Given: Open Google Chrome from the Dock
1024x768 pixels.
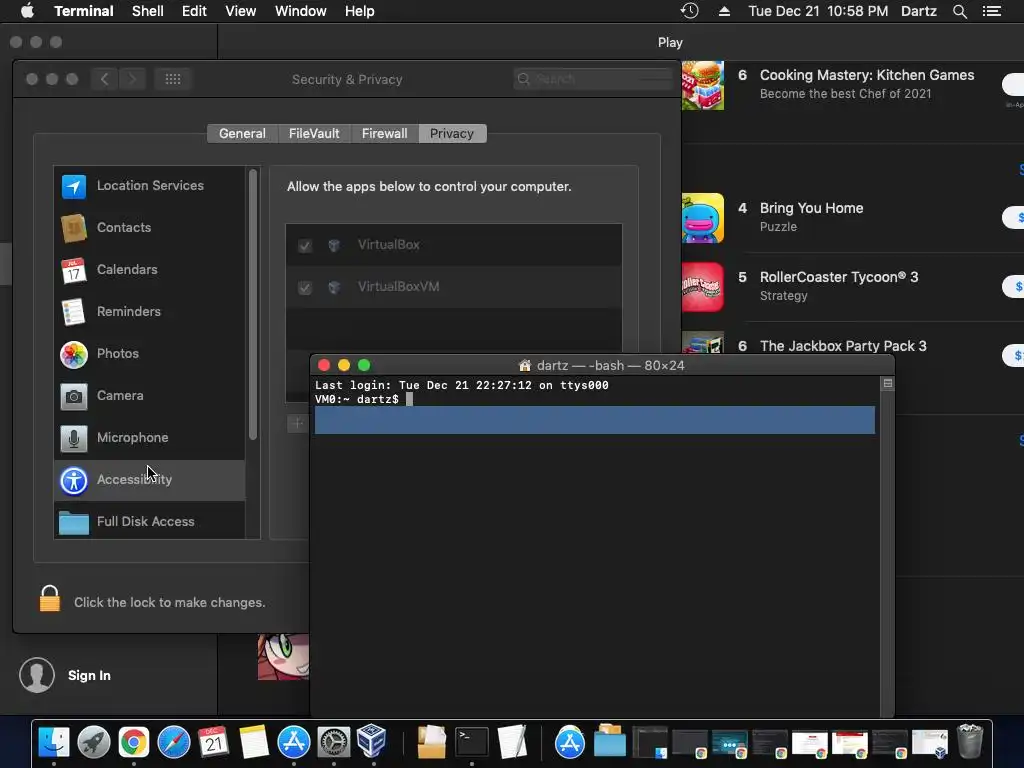Looking at the screenshot, I should (134, 743).
